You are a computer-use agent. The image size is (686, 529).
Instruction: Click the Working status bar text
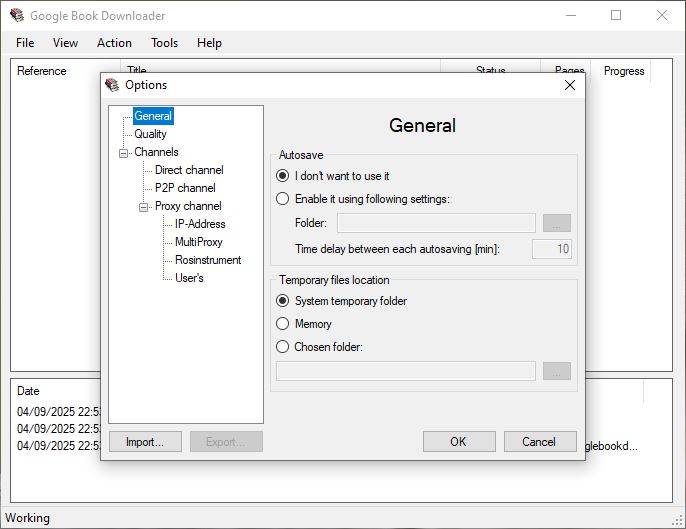click(x=28, y=518)
